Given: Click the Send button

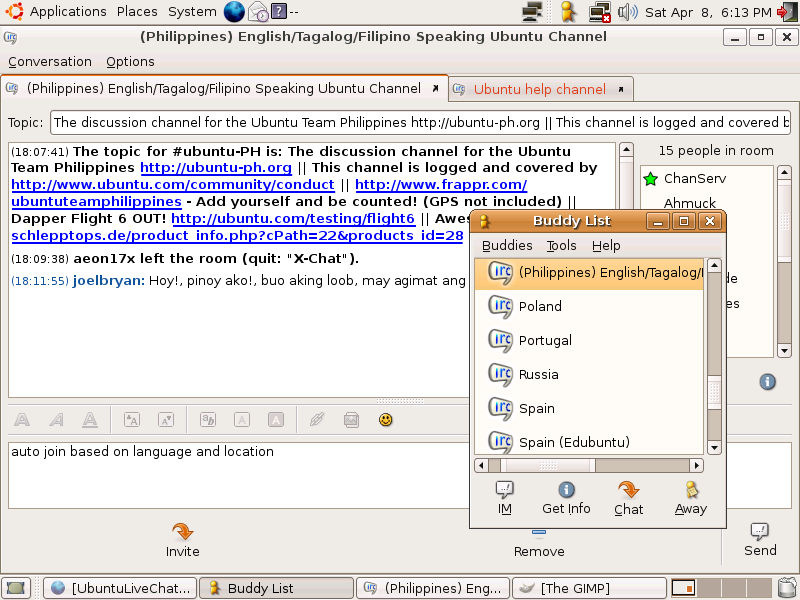Looking at the screenshot, I should point(760,540).
